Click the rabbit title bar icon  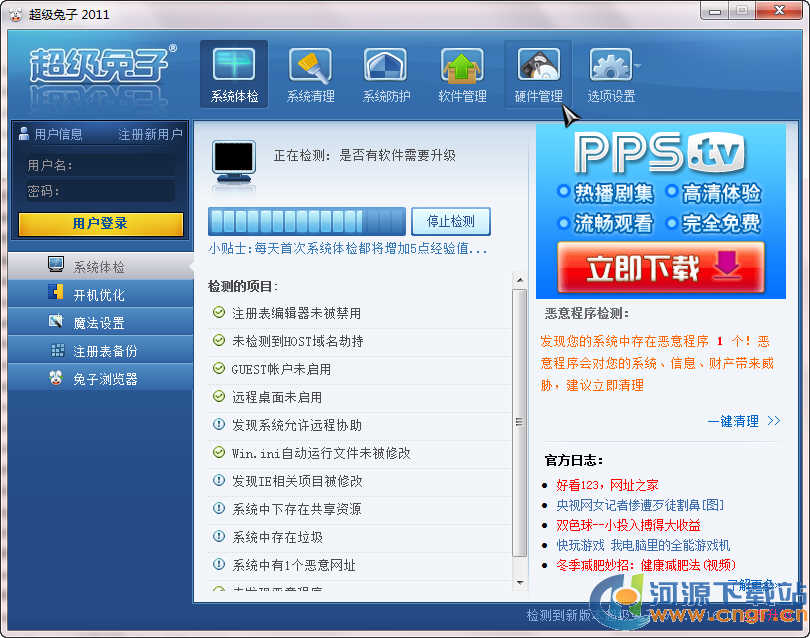[x=16, y=14]
